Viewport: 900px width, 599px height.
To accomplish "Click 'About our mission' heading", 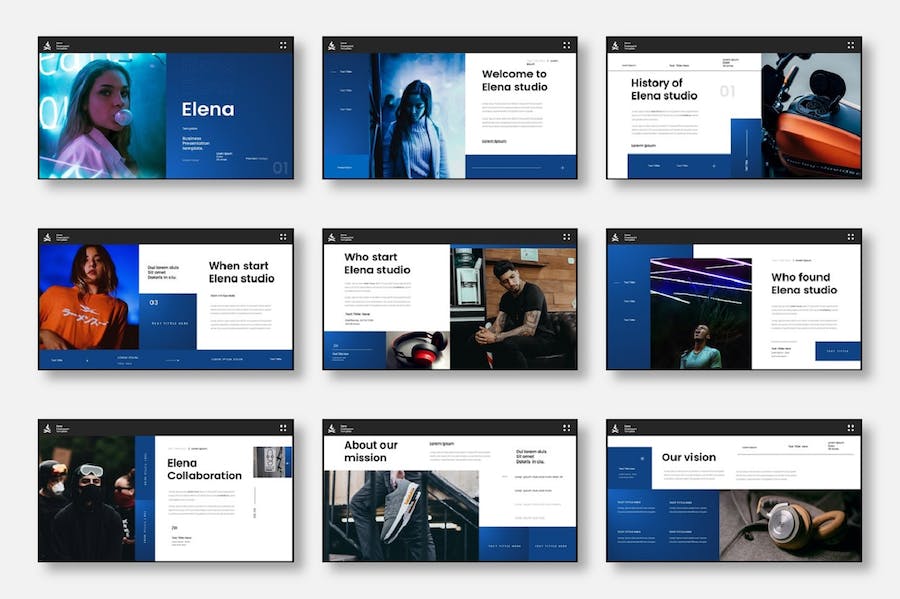I will point(371,451).
